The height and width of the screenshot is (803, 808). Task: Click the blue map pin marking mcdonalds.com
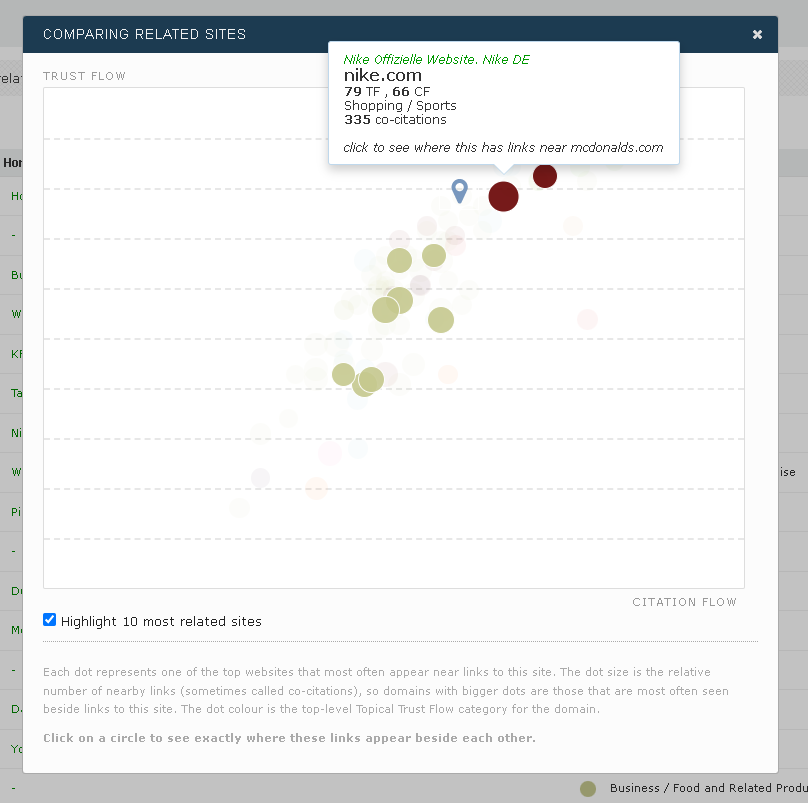(460, 191)
